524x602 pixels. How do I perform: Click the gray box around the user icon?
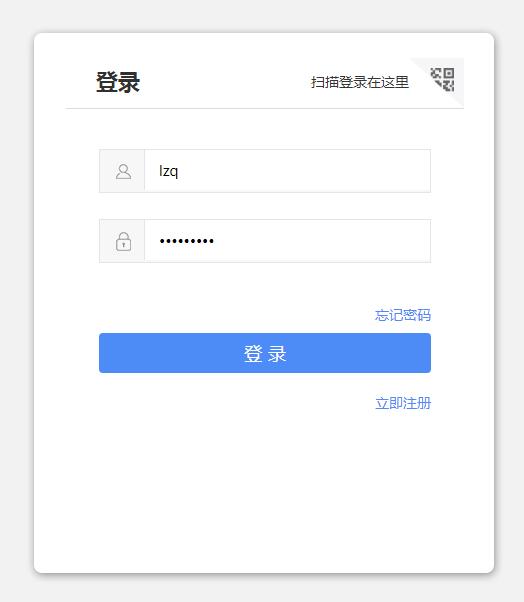[122, 171]
